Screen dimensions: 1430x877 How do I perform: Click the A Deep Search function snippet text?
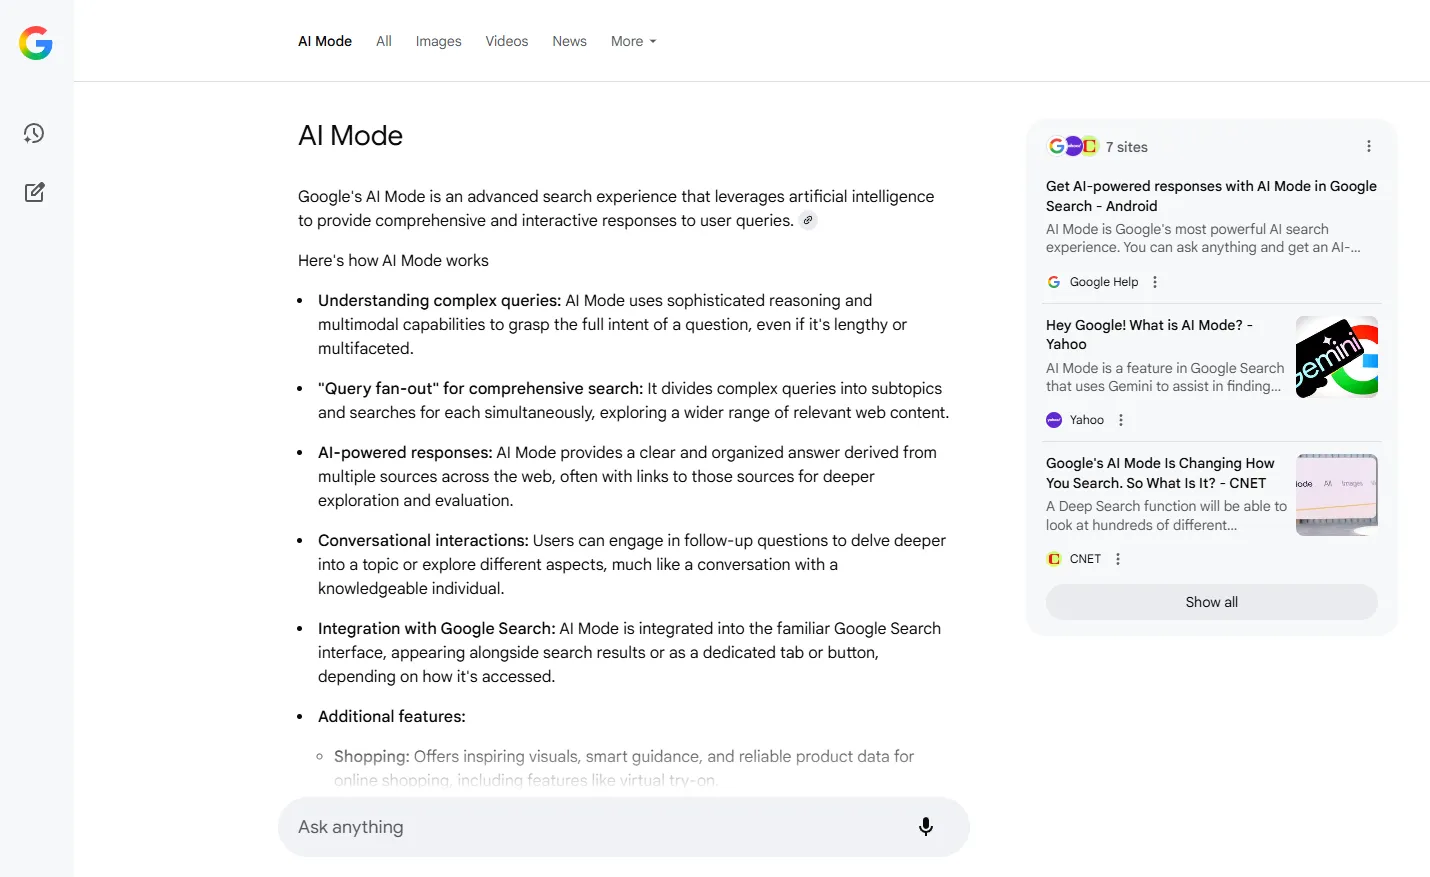point(1166,516)
